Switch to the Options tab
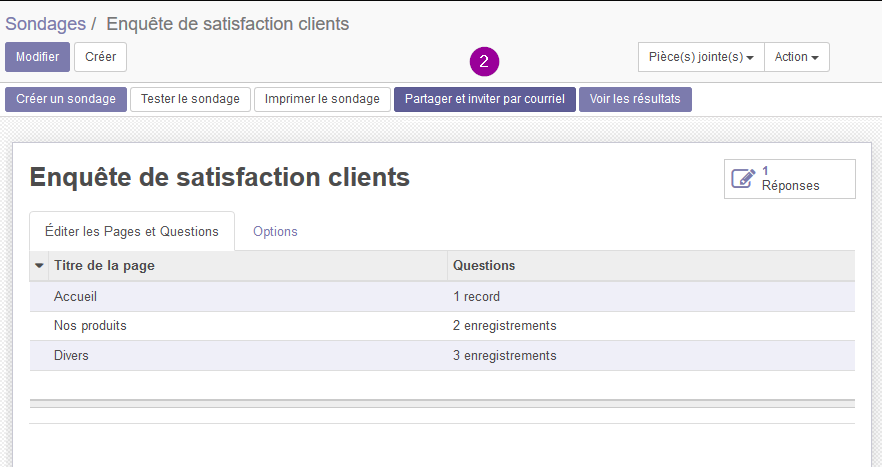This screenshot has width=882, height=467. click(275, 231)
